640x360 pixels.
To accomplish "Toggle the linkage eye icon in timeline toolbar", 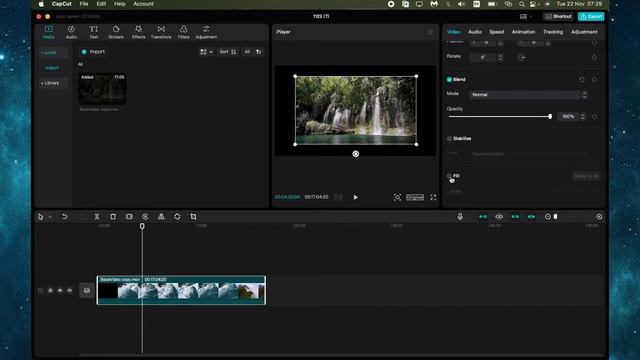I will pos(499,217).
